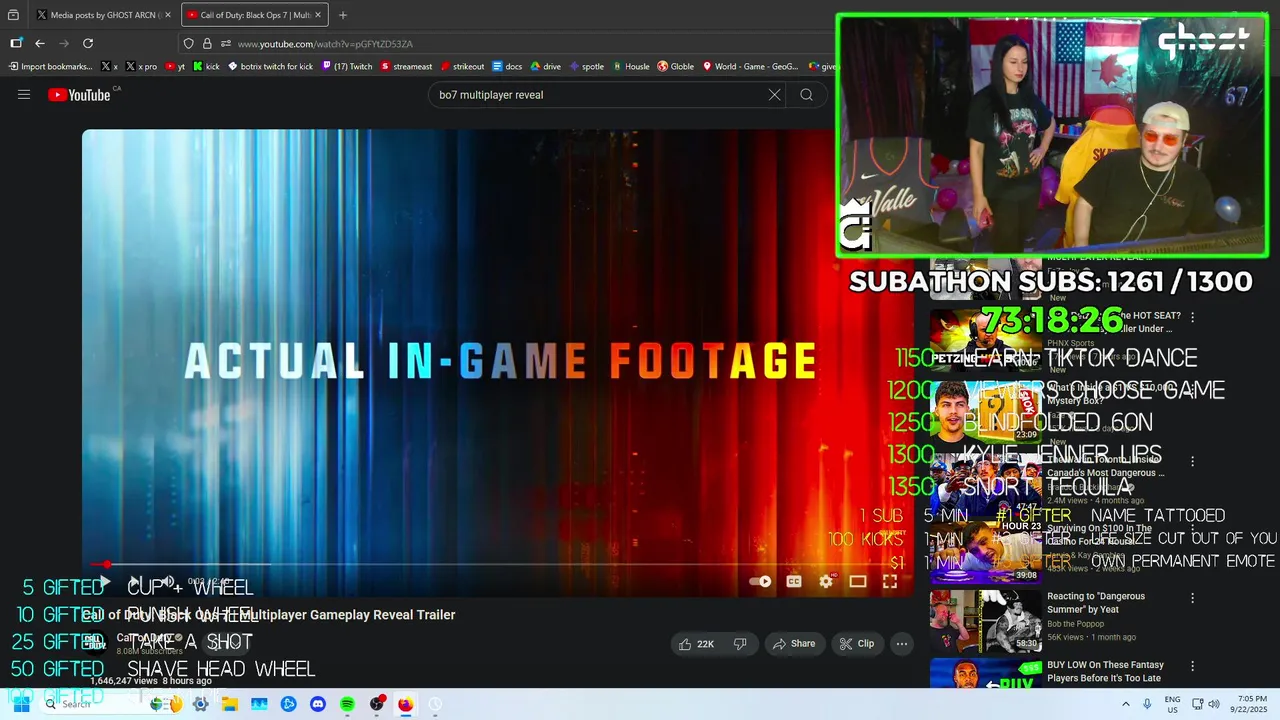Click the YouTube search magnifier button
This screenshot has height=720, width=1280.
pos(806,95)
